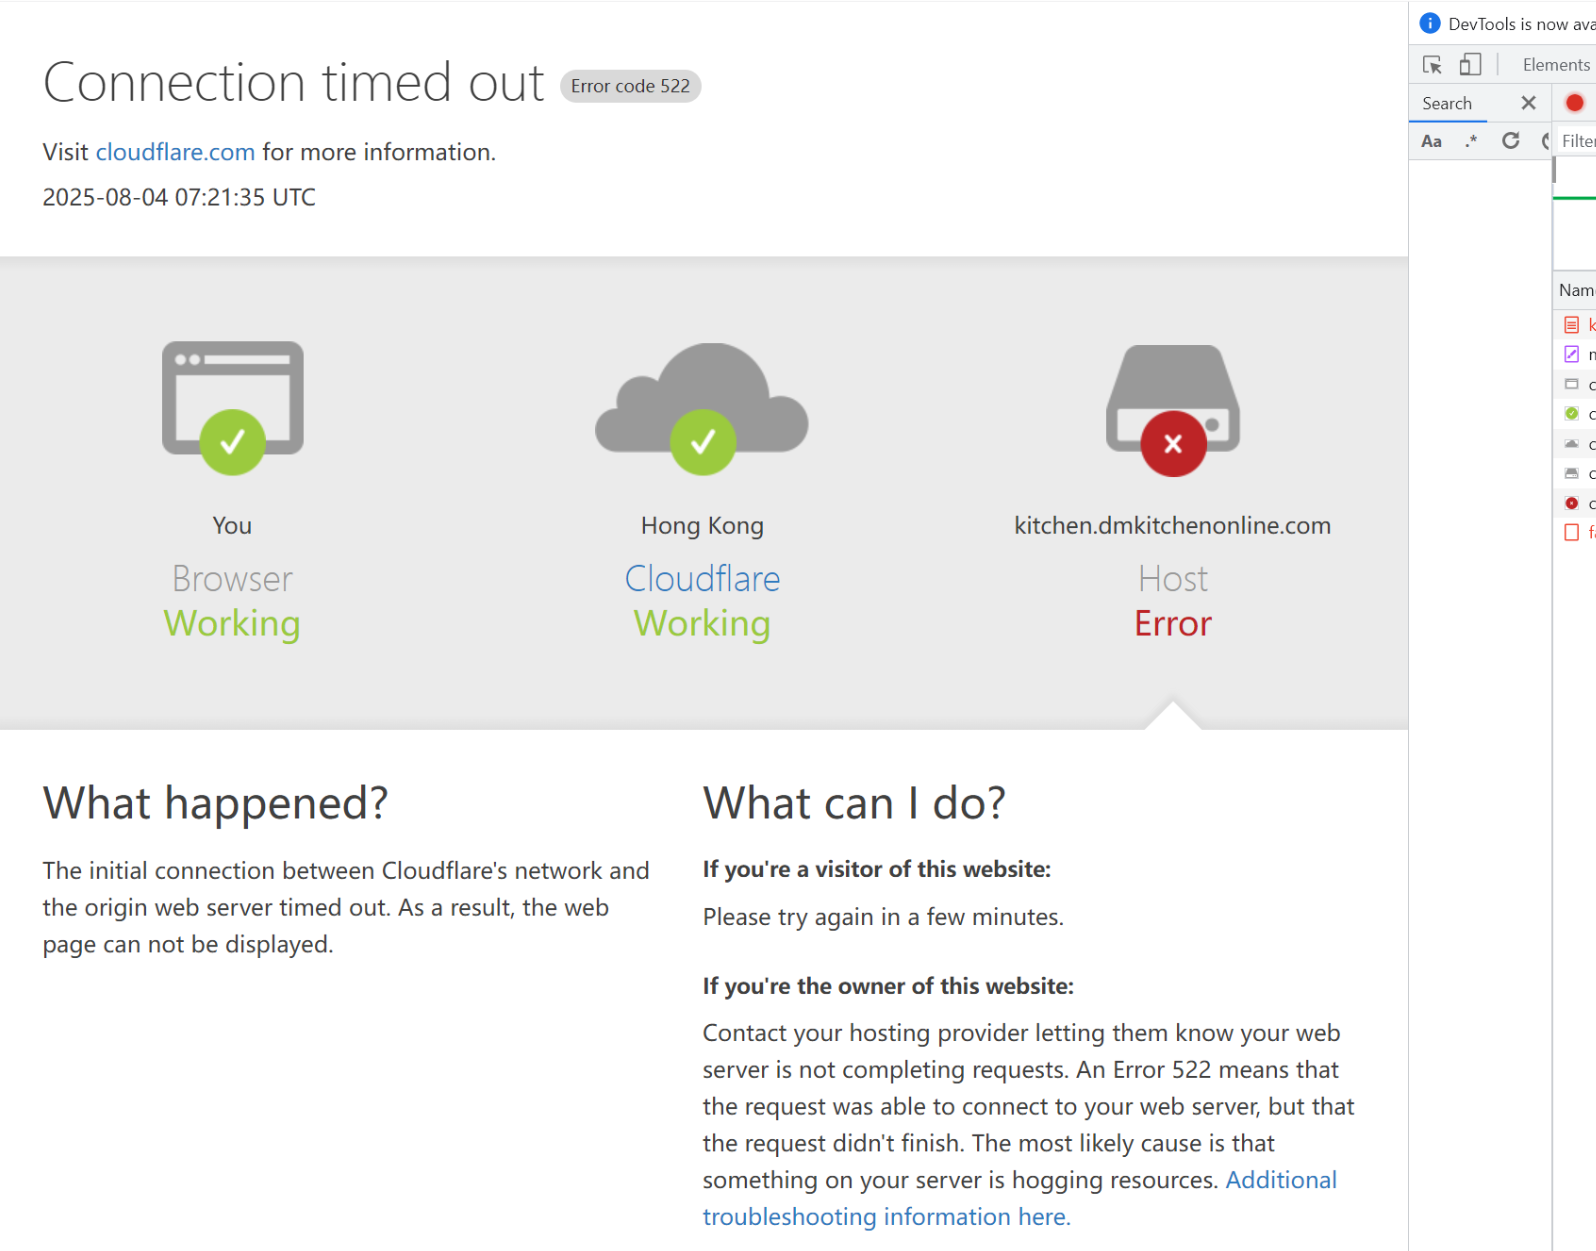The width and height of the screenshot is (1596, 1251).
Task: Select the red document request row icon
Action: pyautogui.click(x=1571, y=325)
